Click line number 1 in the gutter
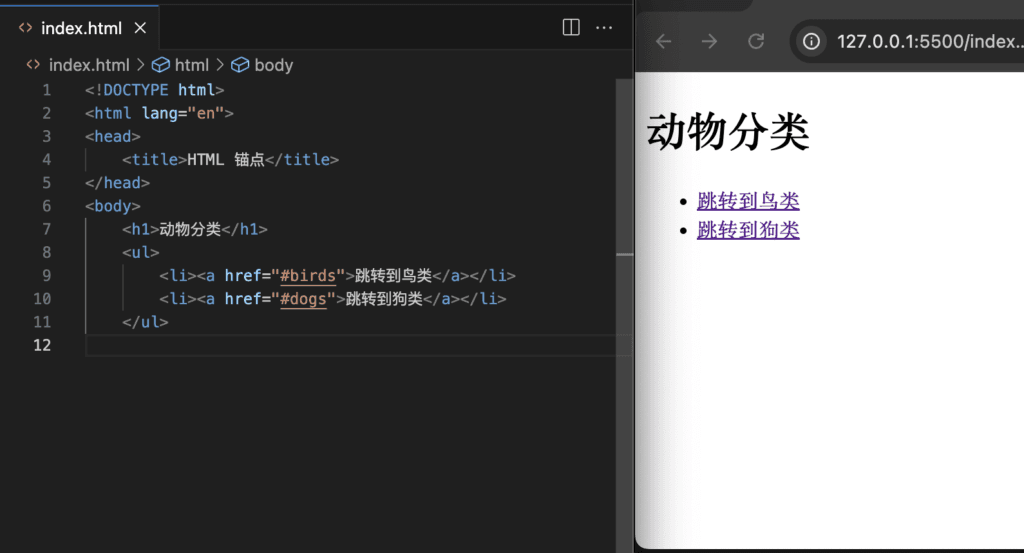This screenshot has width=1024, height=553. (x=46, y=90)
